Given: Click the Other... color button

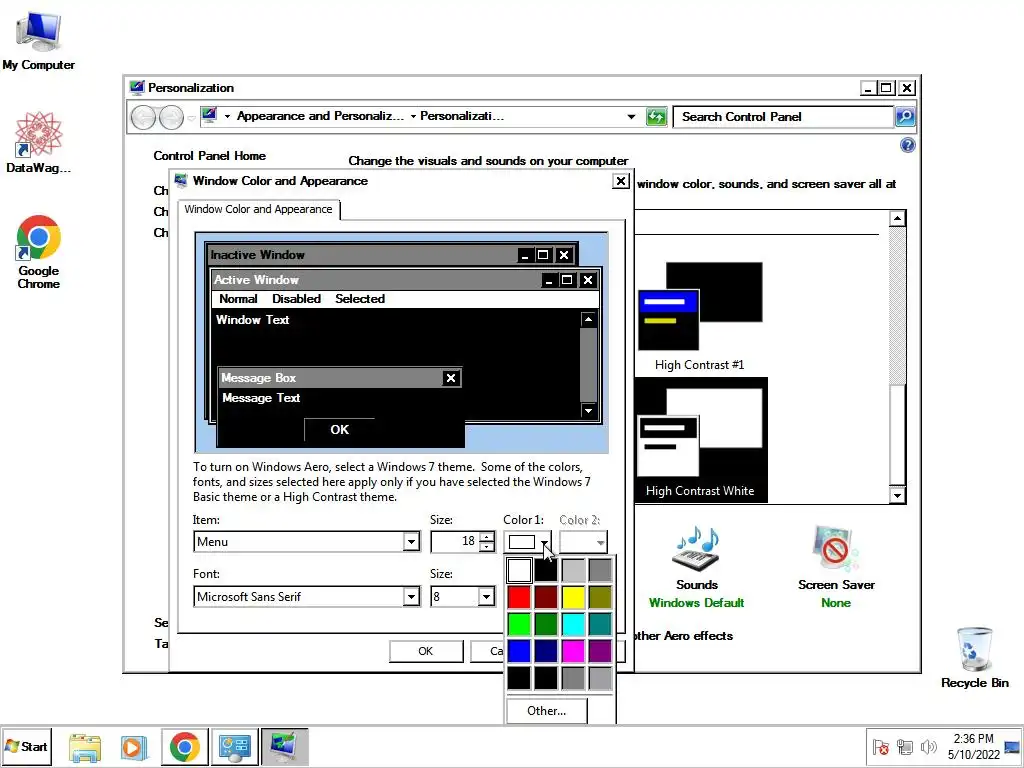Looking at the screenshot, I should tap(547, 711).
